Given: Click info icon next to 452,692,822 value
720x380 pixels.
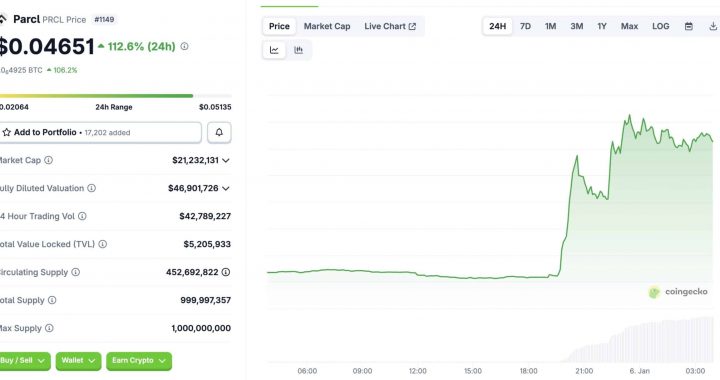Looking at the screenshot, I should [226, 272].
